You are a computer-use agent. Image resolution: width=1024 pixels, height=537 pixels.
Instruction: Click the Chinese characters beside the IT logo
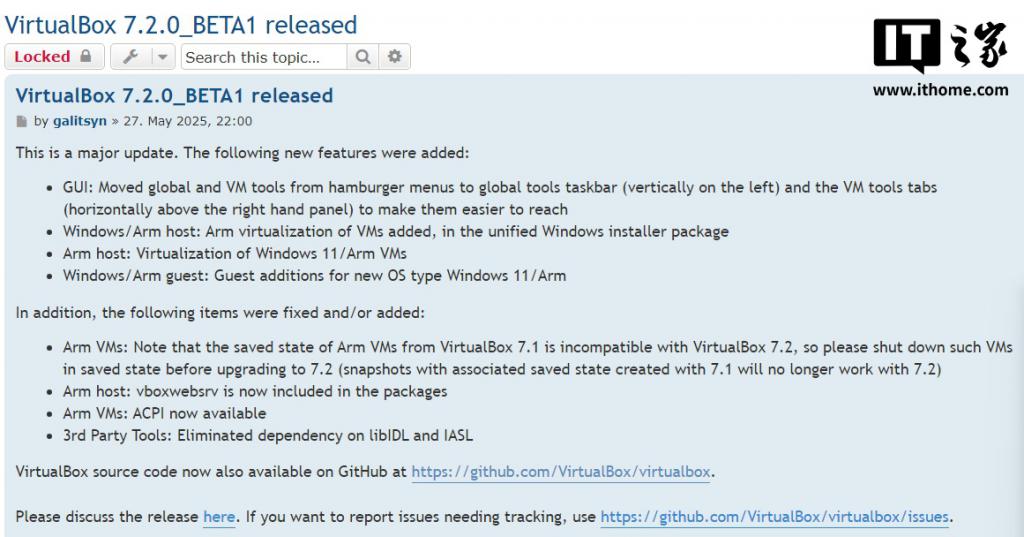click(x=979, y=44)
